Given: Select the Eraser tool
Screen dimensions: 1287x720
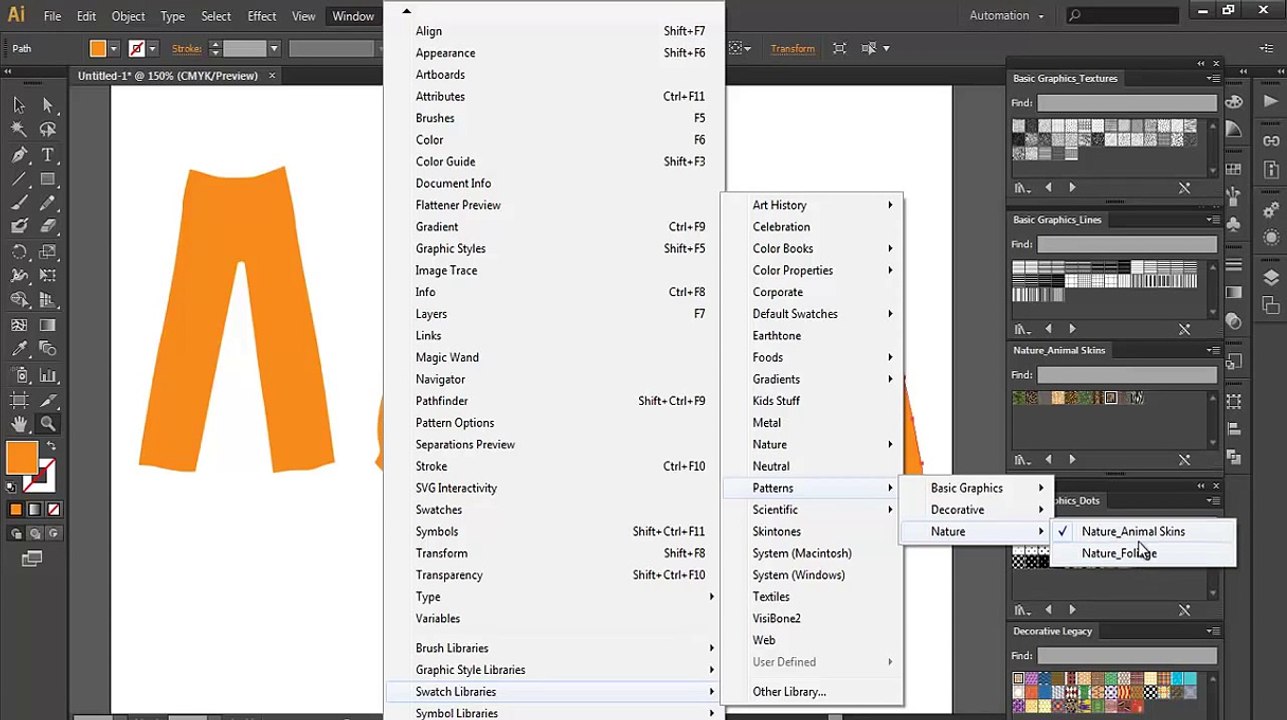Looking at the screenshot, I should [x=47, y=226].
